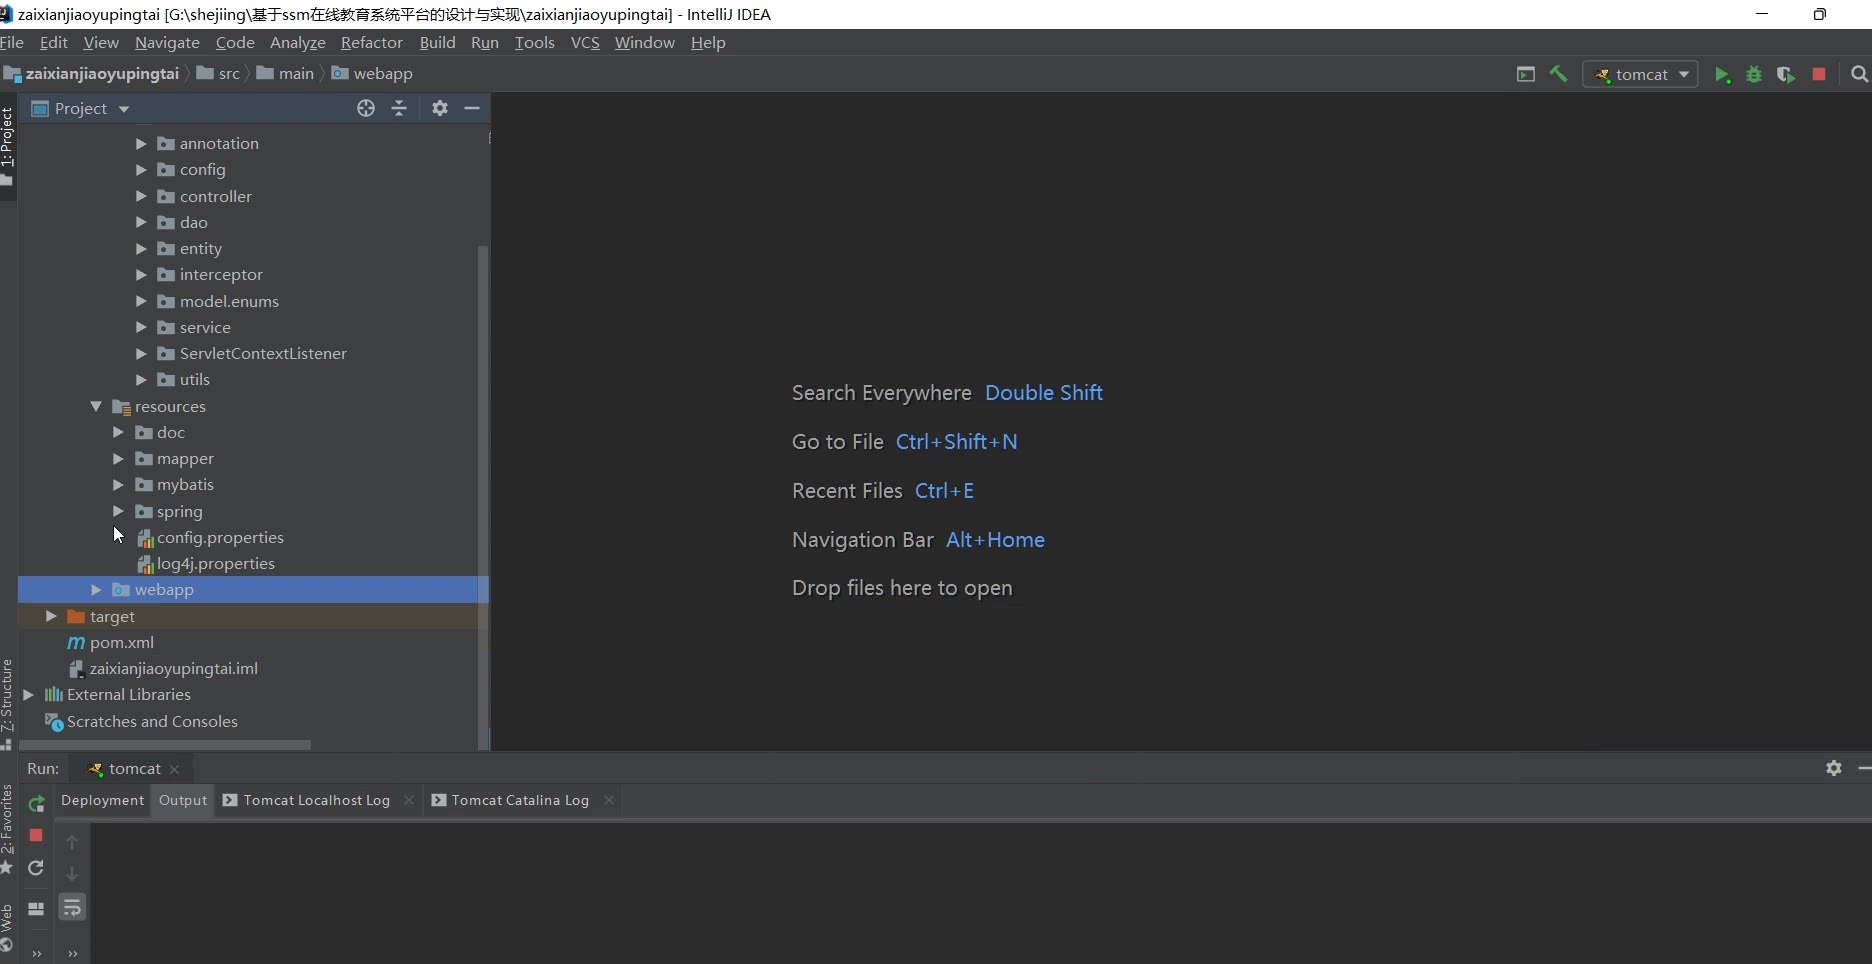The image size is (1872, 964).
Task: Click the Build Project hammer icon
Action: click(1558, 74)
